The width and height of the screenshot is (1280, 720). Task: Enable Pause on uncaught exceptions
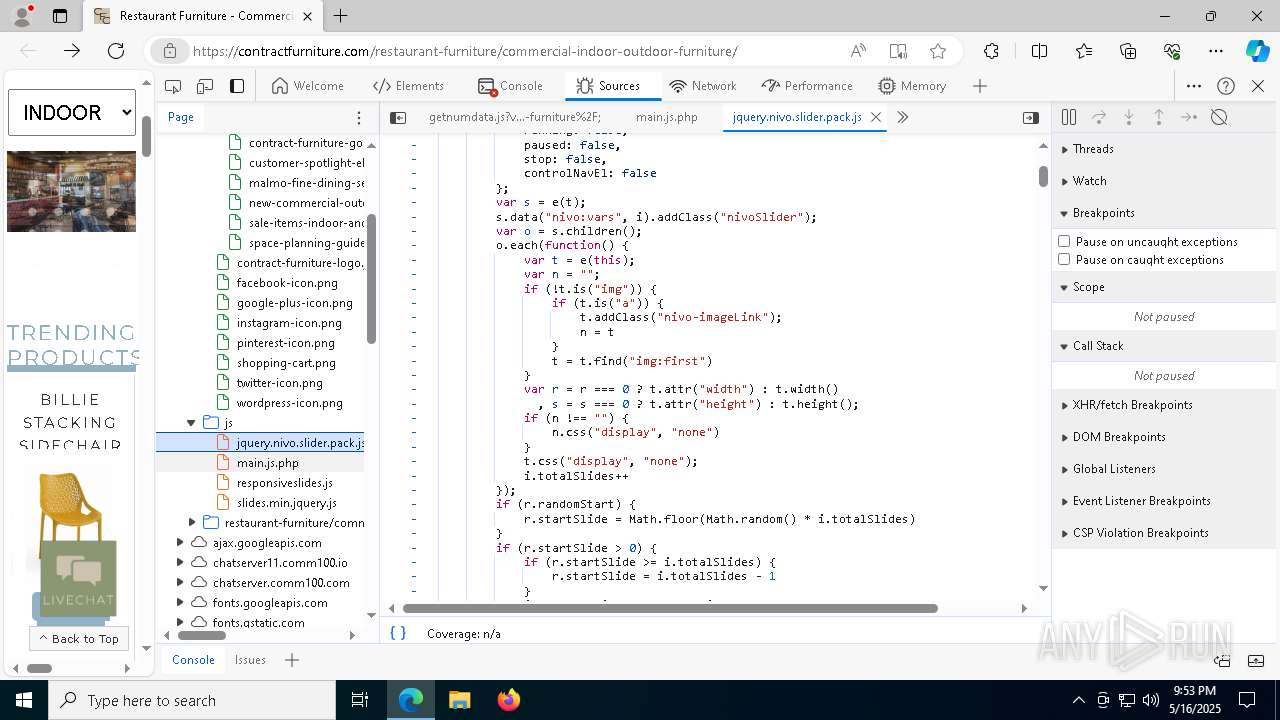click(1064, 241)
